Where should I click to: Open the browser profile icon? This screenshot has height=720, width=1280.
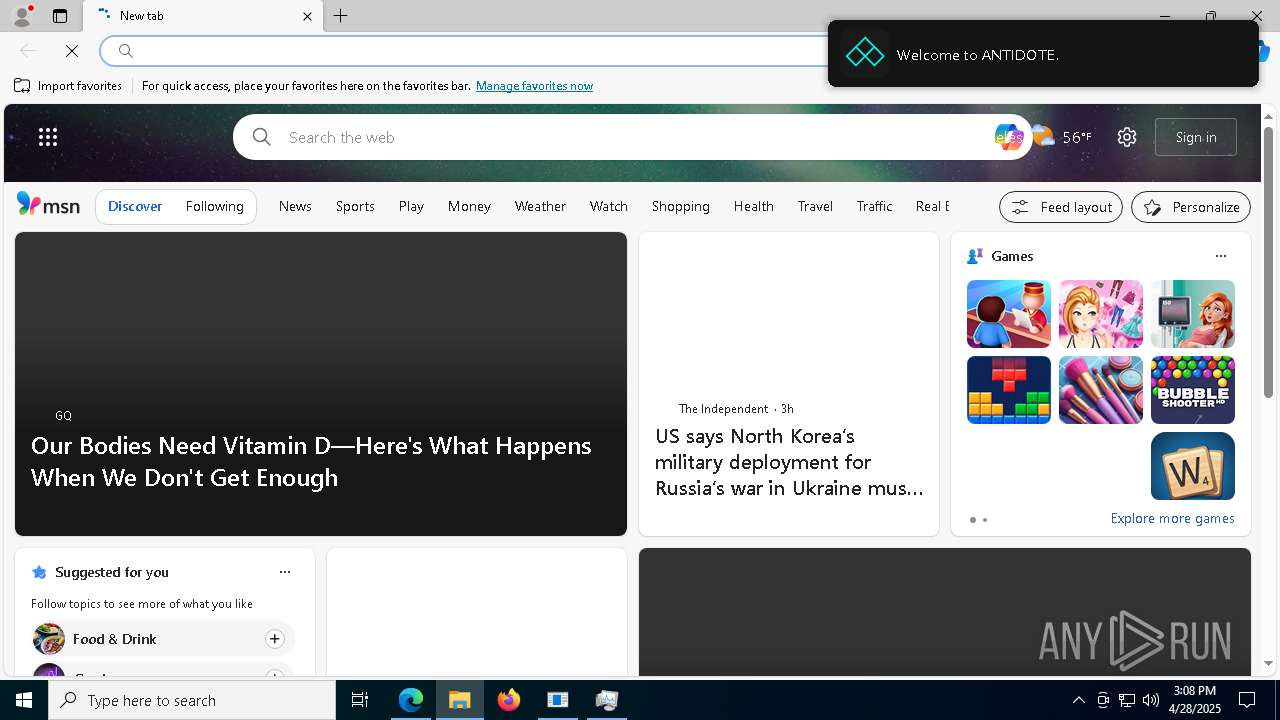(21, 16)
